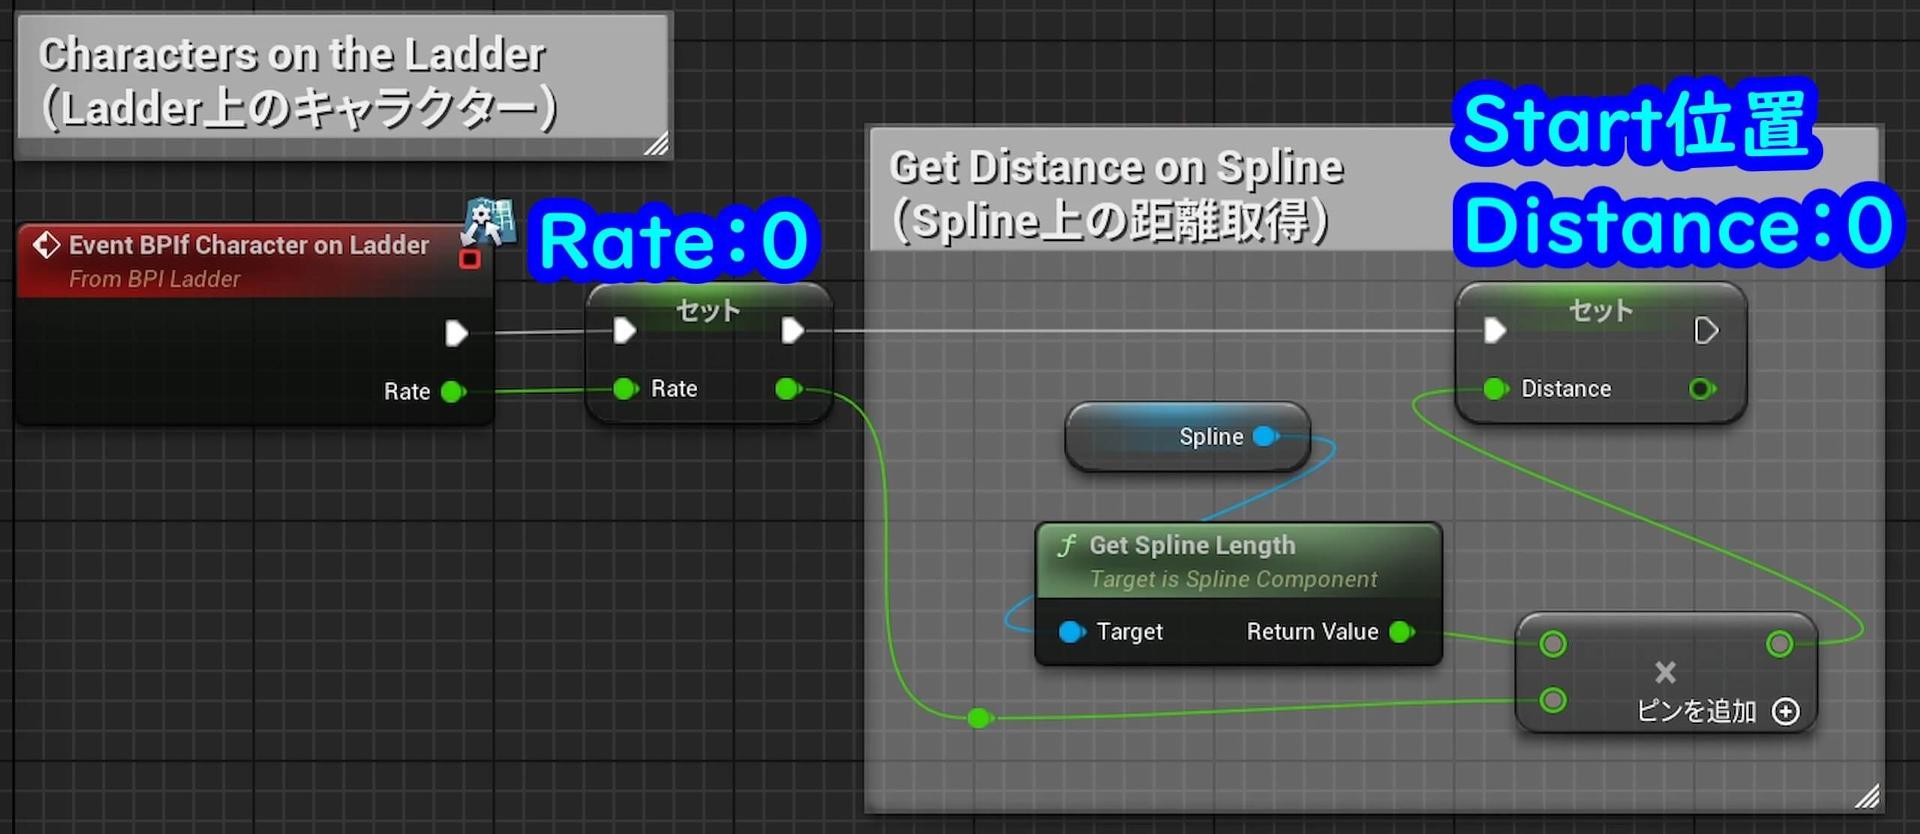Select the Set Distance node by its title
Image resolution: width=1920 pixels, height=834 pixels.
coord(1600,310)
